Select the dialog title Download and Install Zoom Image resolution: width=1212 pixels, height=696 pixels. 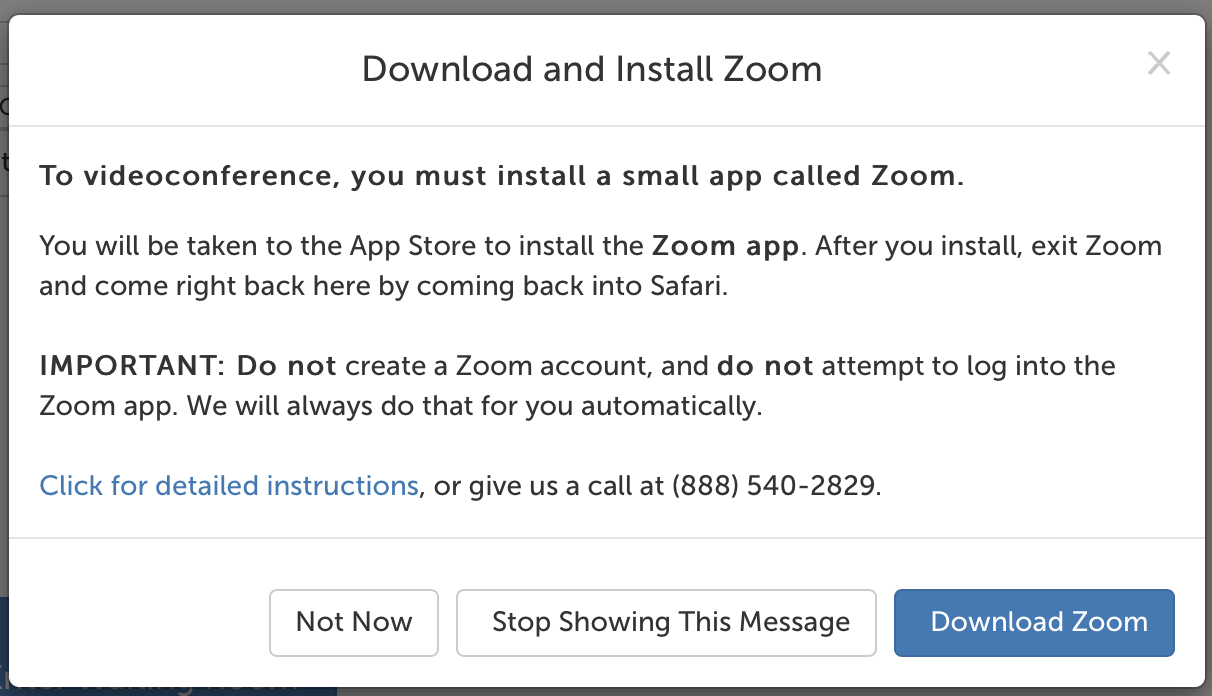pos(593,68)
